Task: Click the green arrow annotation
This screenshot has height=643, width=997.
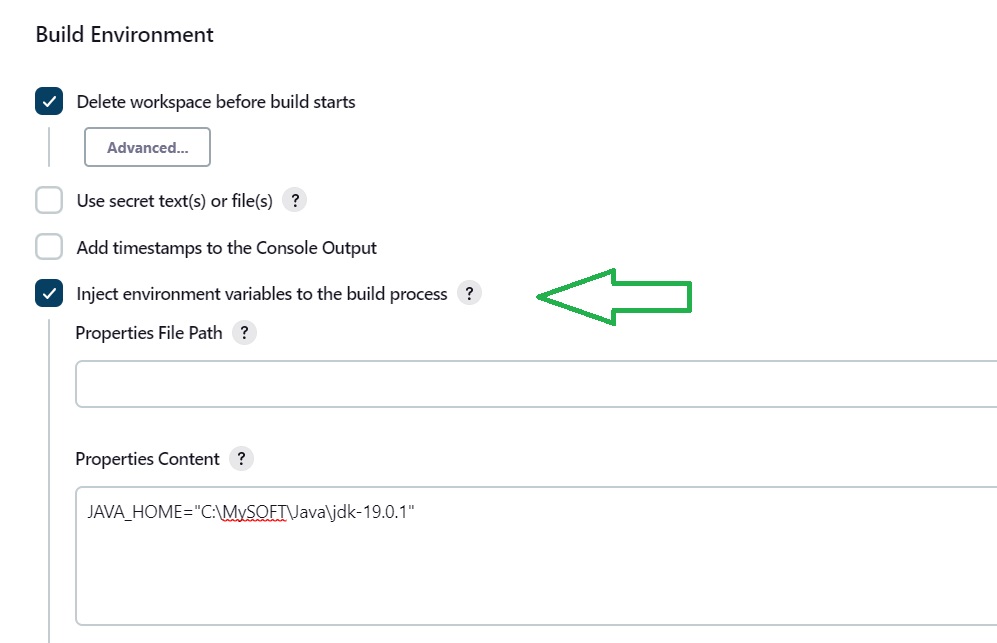Action: [614, 297]
